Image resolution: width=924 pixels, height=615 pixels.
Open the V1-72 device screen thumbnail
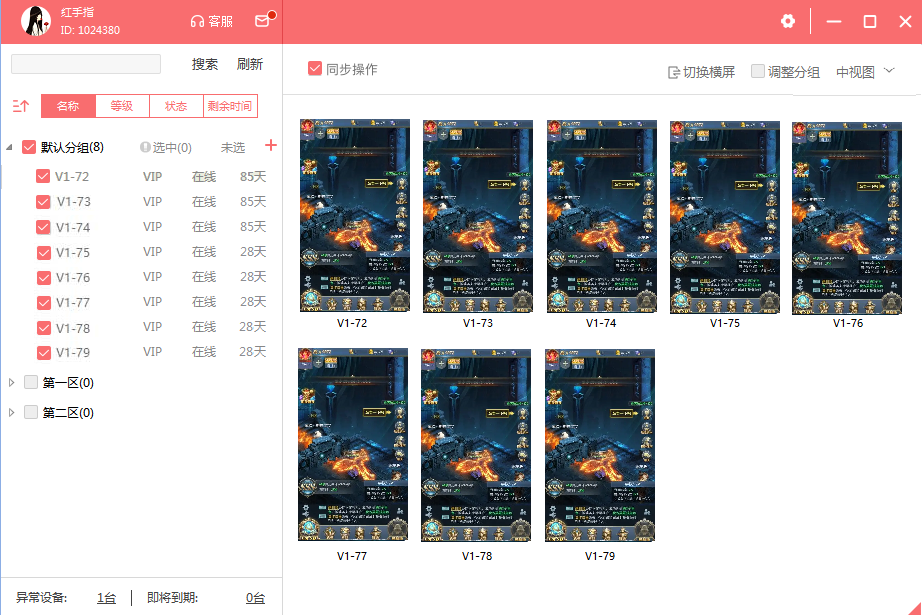355,215
